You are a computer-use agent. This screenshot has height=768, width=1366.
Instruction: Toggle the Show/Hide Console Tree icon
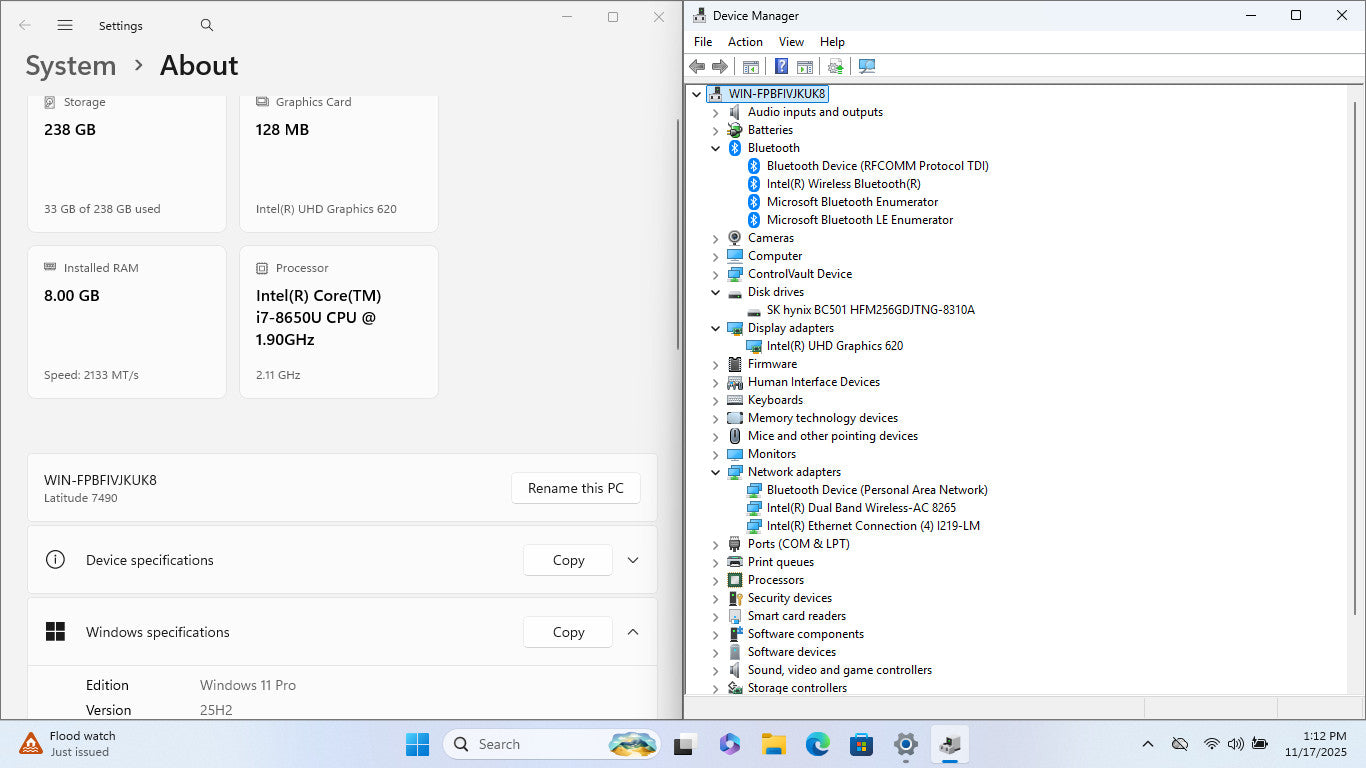pyautogui.click(x=750, y=67)
